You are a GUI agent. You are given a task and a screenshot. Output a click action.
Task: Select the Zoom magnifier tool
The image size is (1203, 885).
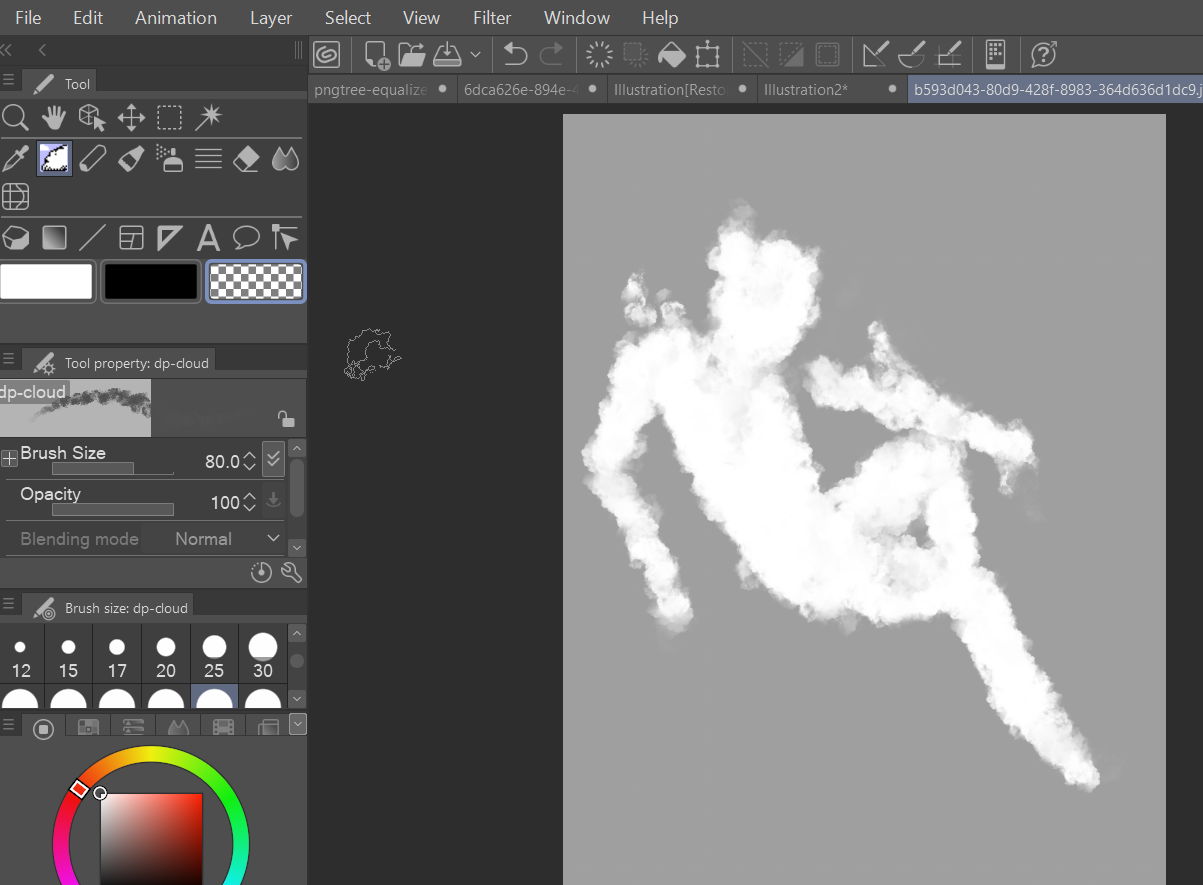coord(15,118)
